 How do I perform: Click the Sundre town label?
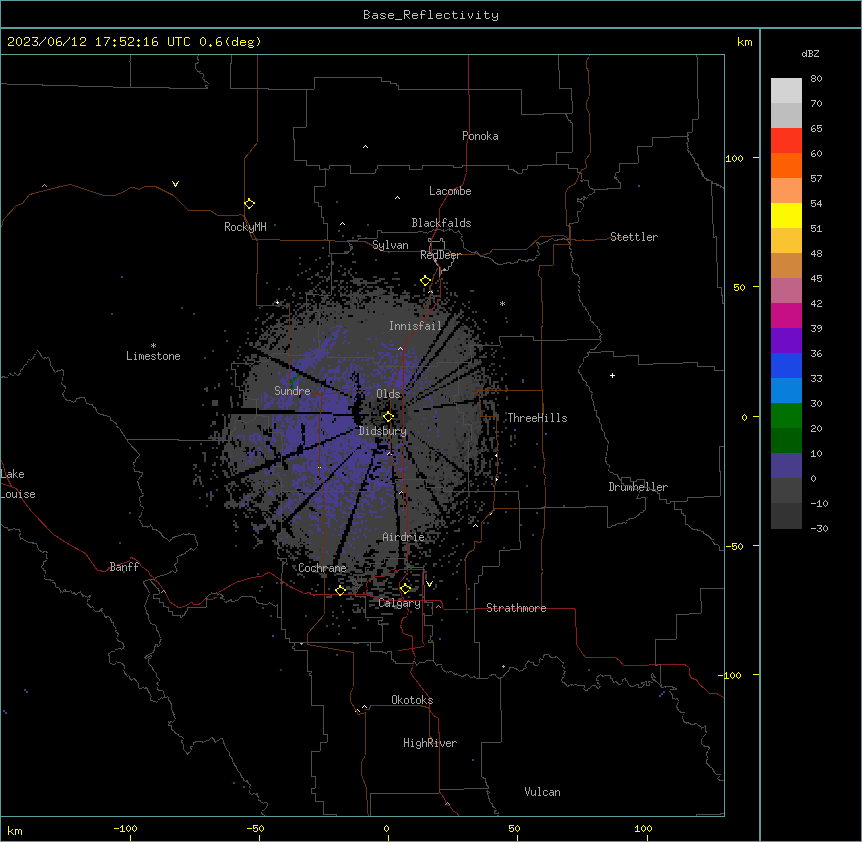tap(292, 391)
